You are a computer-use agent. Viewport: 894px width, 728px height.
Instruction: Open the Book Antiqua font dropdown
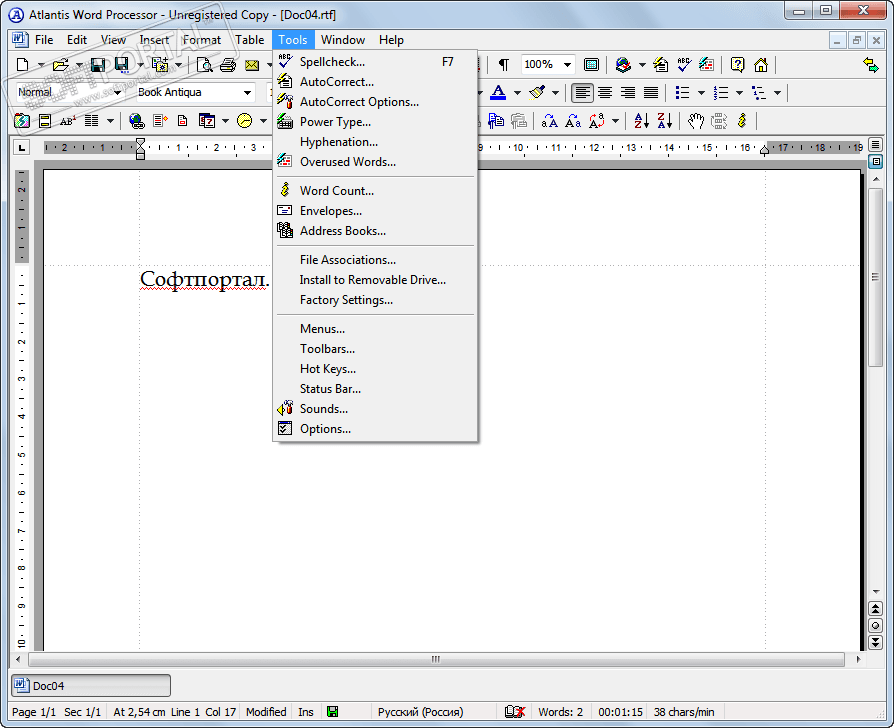click(247, 92)
